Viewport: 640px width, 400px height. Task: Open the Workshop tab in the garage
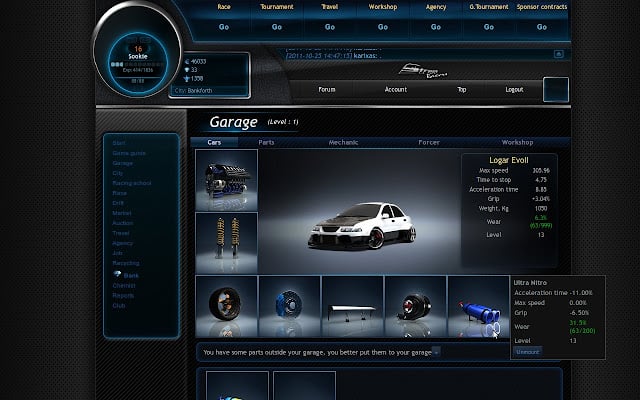click(517, 142)
